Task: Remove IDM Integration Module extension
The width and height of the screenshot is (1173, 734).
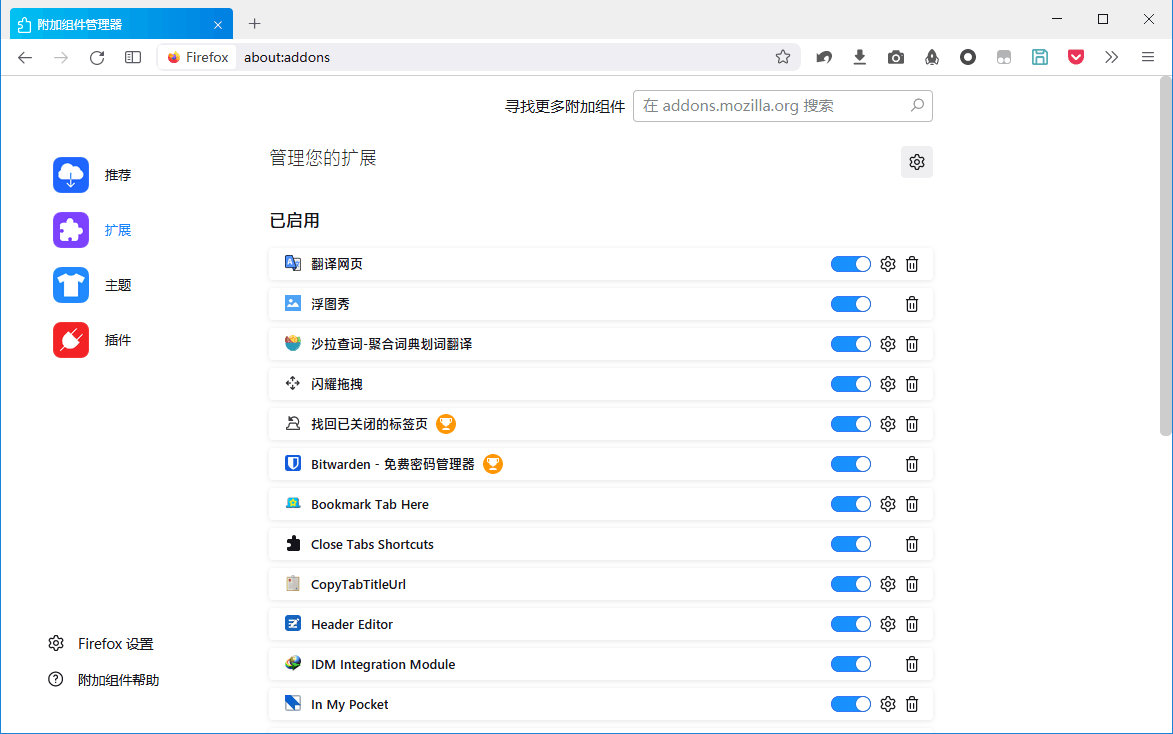Action: click(x=912, y=664)
